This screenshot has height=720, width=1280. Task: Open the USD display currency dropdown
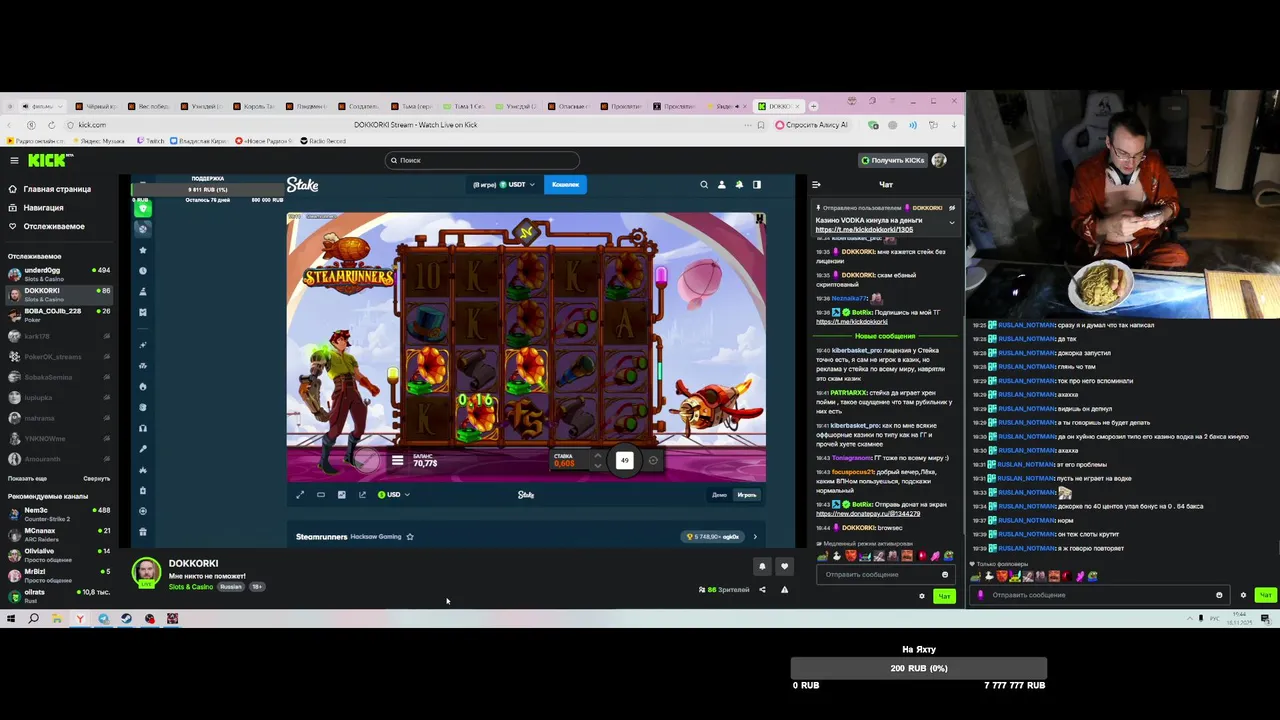click(394, 495)
